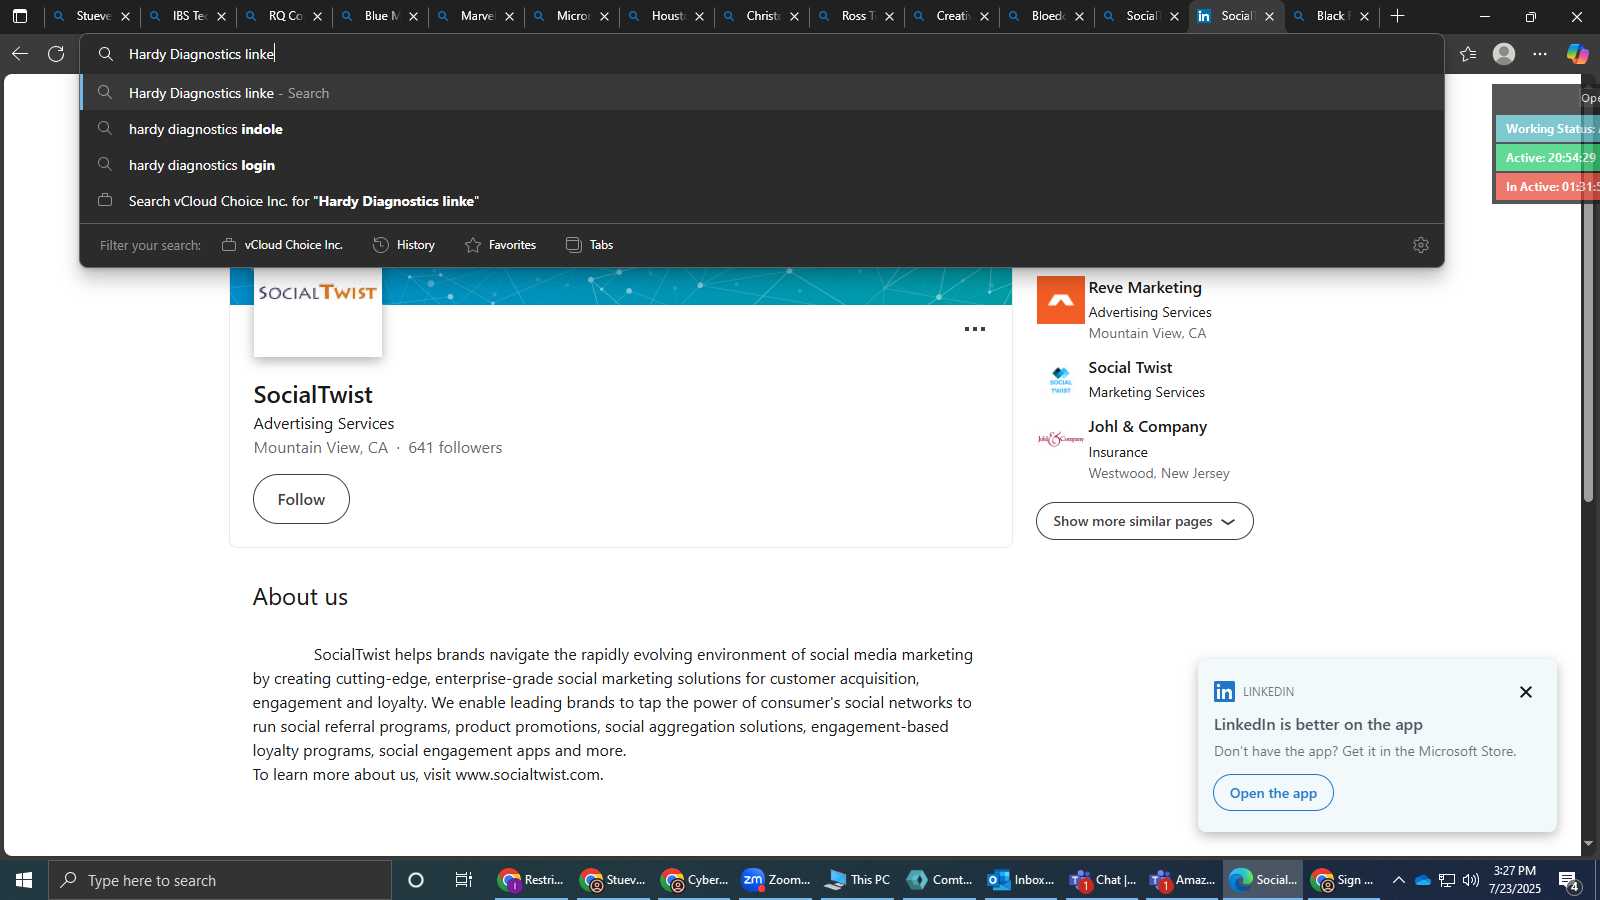
Task: Search vCloud Choice Inc. for Hardy Diagnostics linke
Action: pyautogui.click(x=762, y=201)
